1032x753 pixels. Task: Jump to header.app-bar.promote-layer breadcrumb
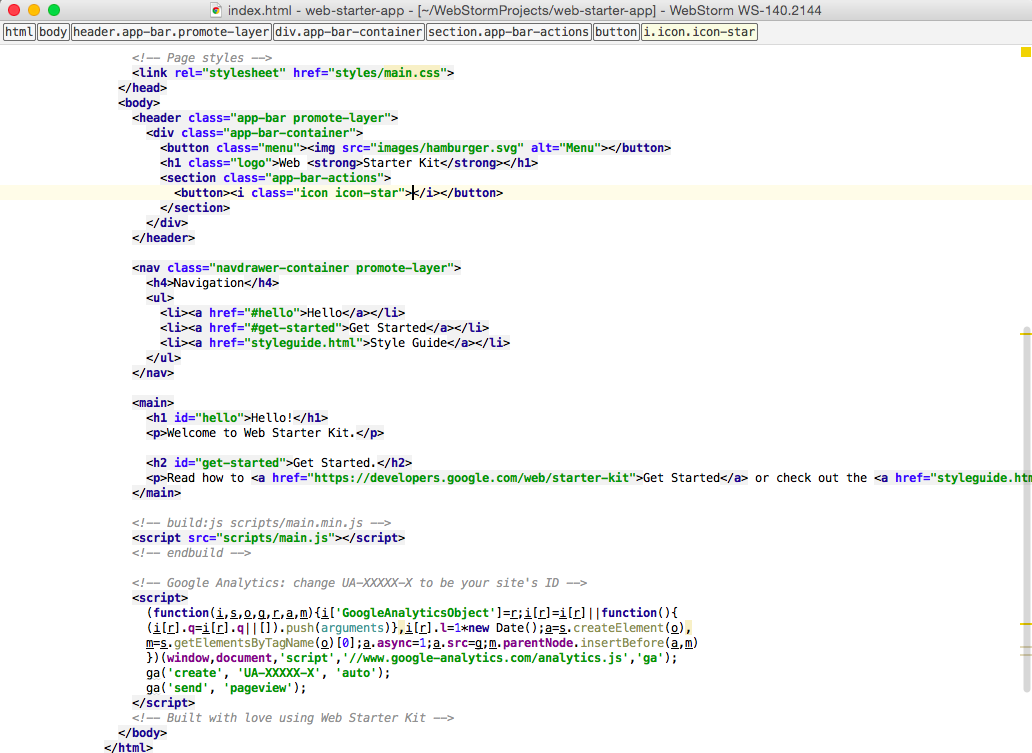click(171, 32)
